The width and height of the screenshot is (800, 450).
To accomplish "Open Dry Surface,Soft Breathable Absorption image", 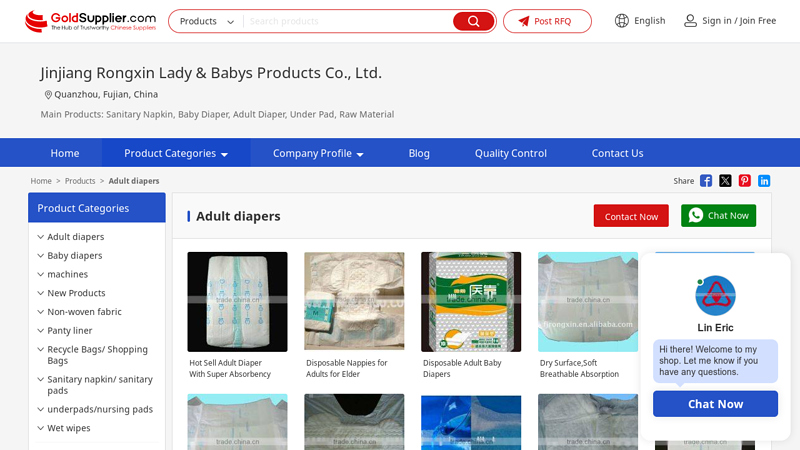I will tap(588, 302).
